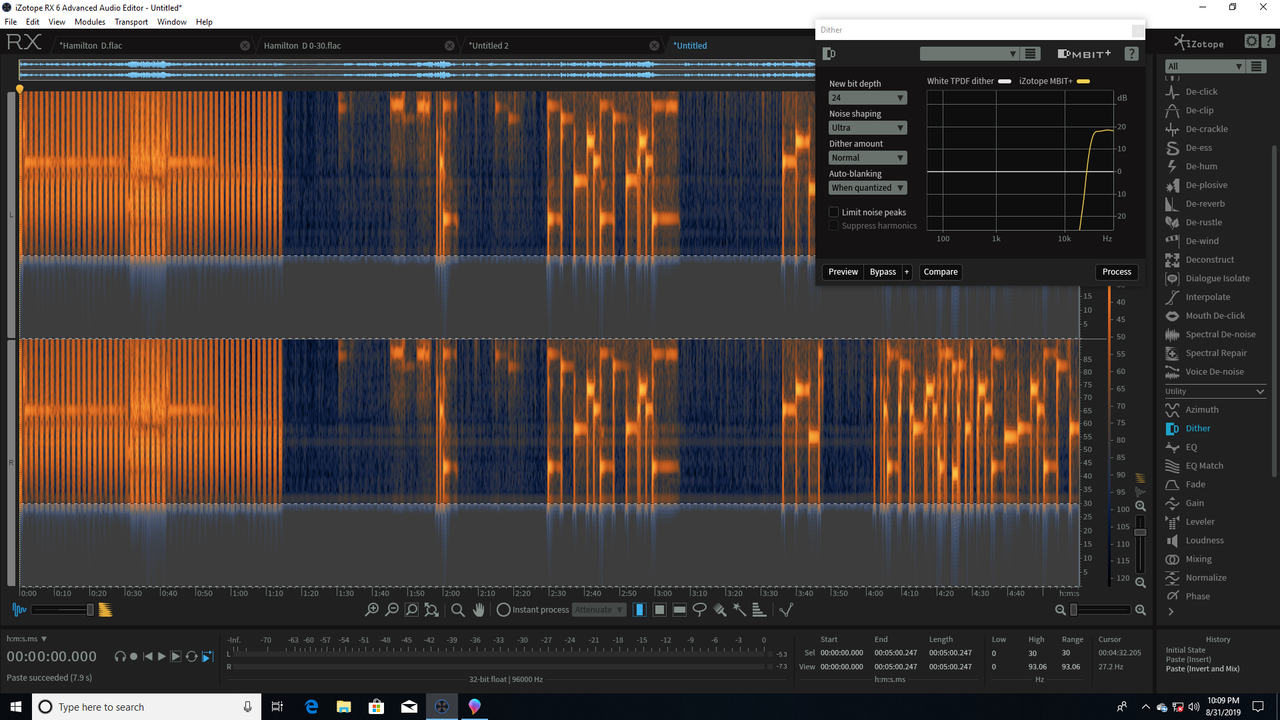Screen dimensions: 1280x720
Task: Toggle the Frequency selection tool
Action: tap(679, 609)
